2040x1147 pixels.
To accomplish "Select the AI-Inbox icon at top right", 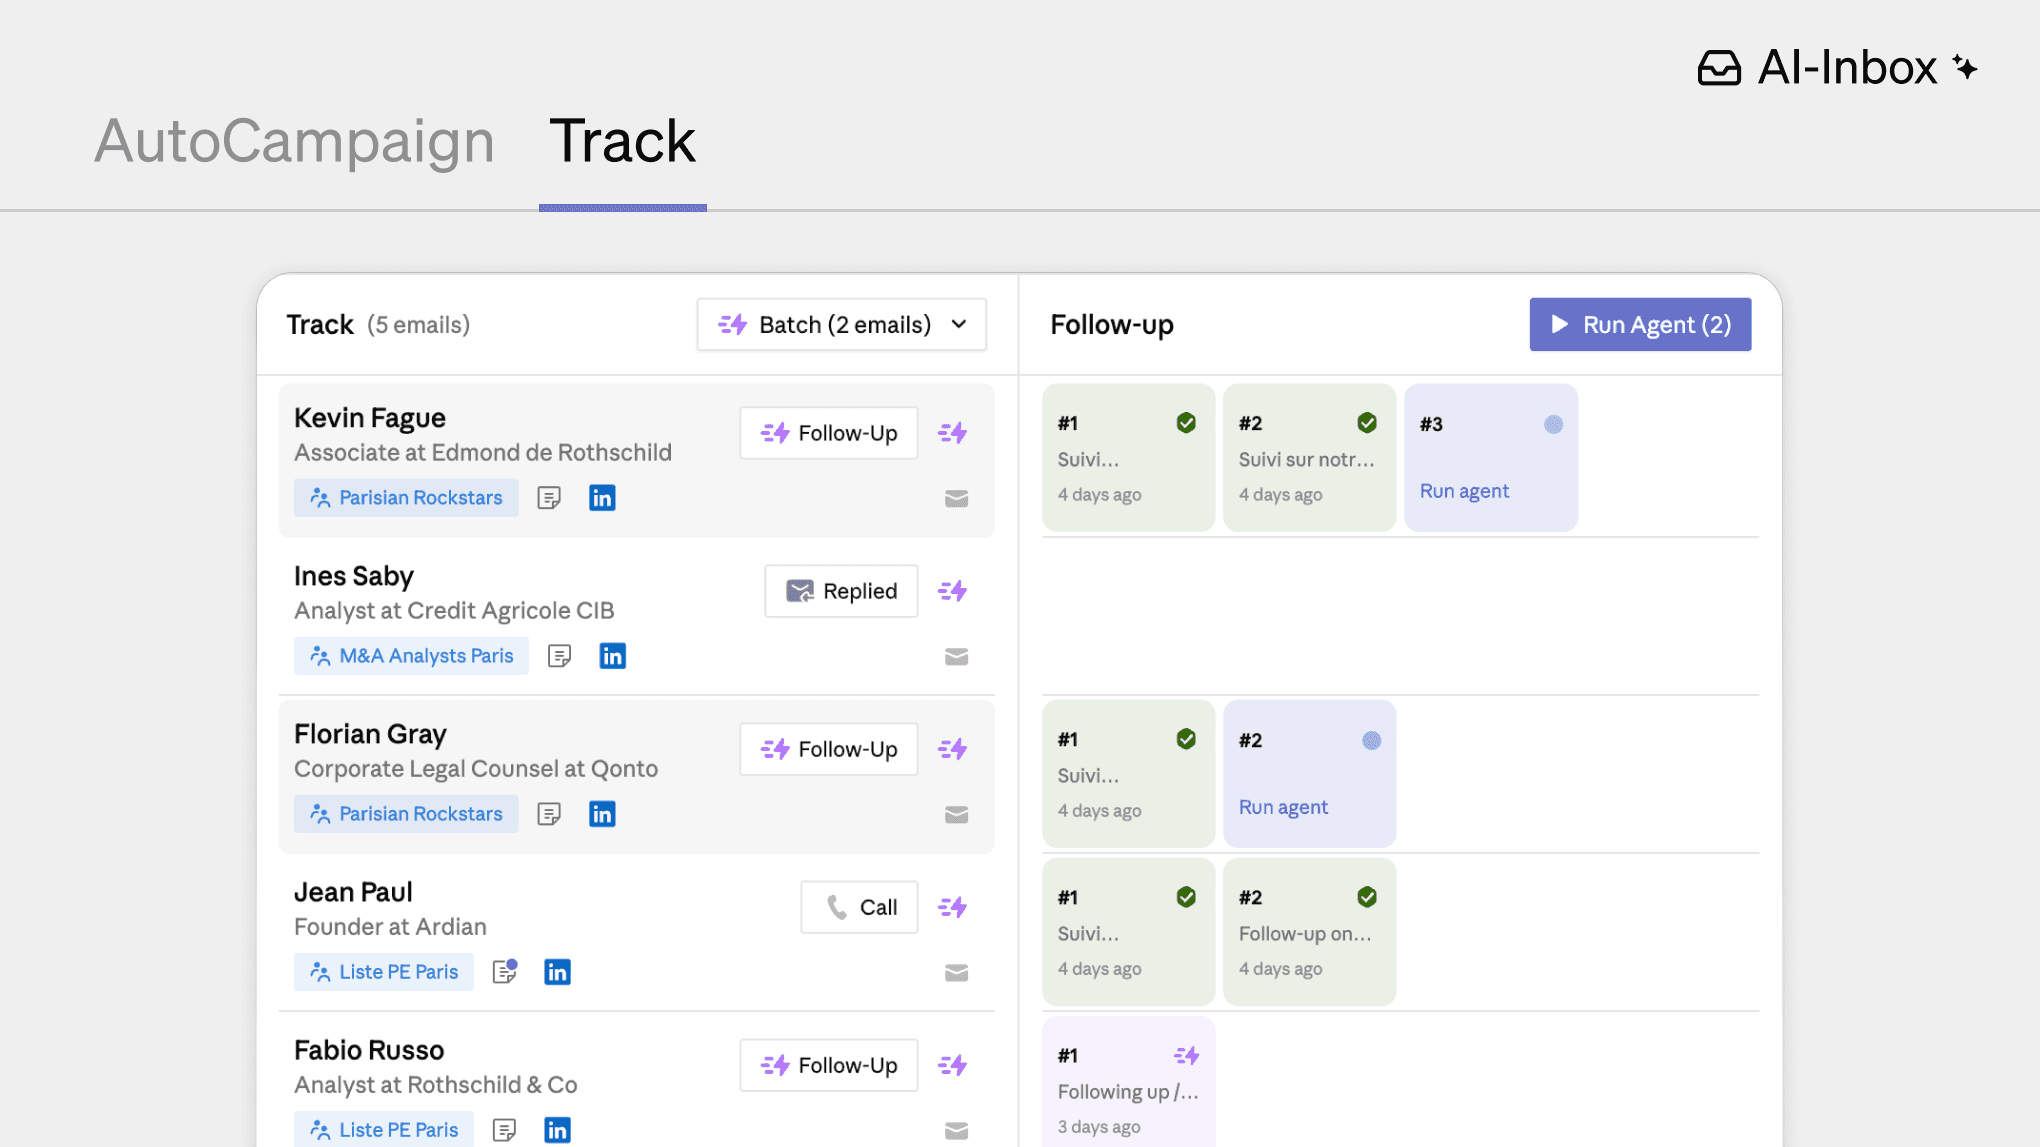I will point(1719,68).
